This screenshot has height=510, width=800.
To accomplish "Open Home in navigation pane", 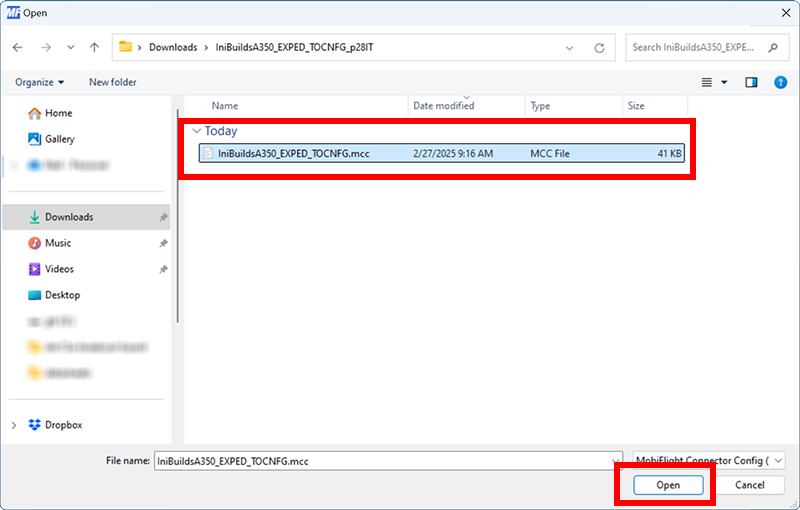I will click(x=58, y=113).
